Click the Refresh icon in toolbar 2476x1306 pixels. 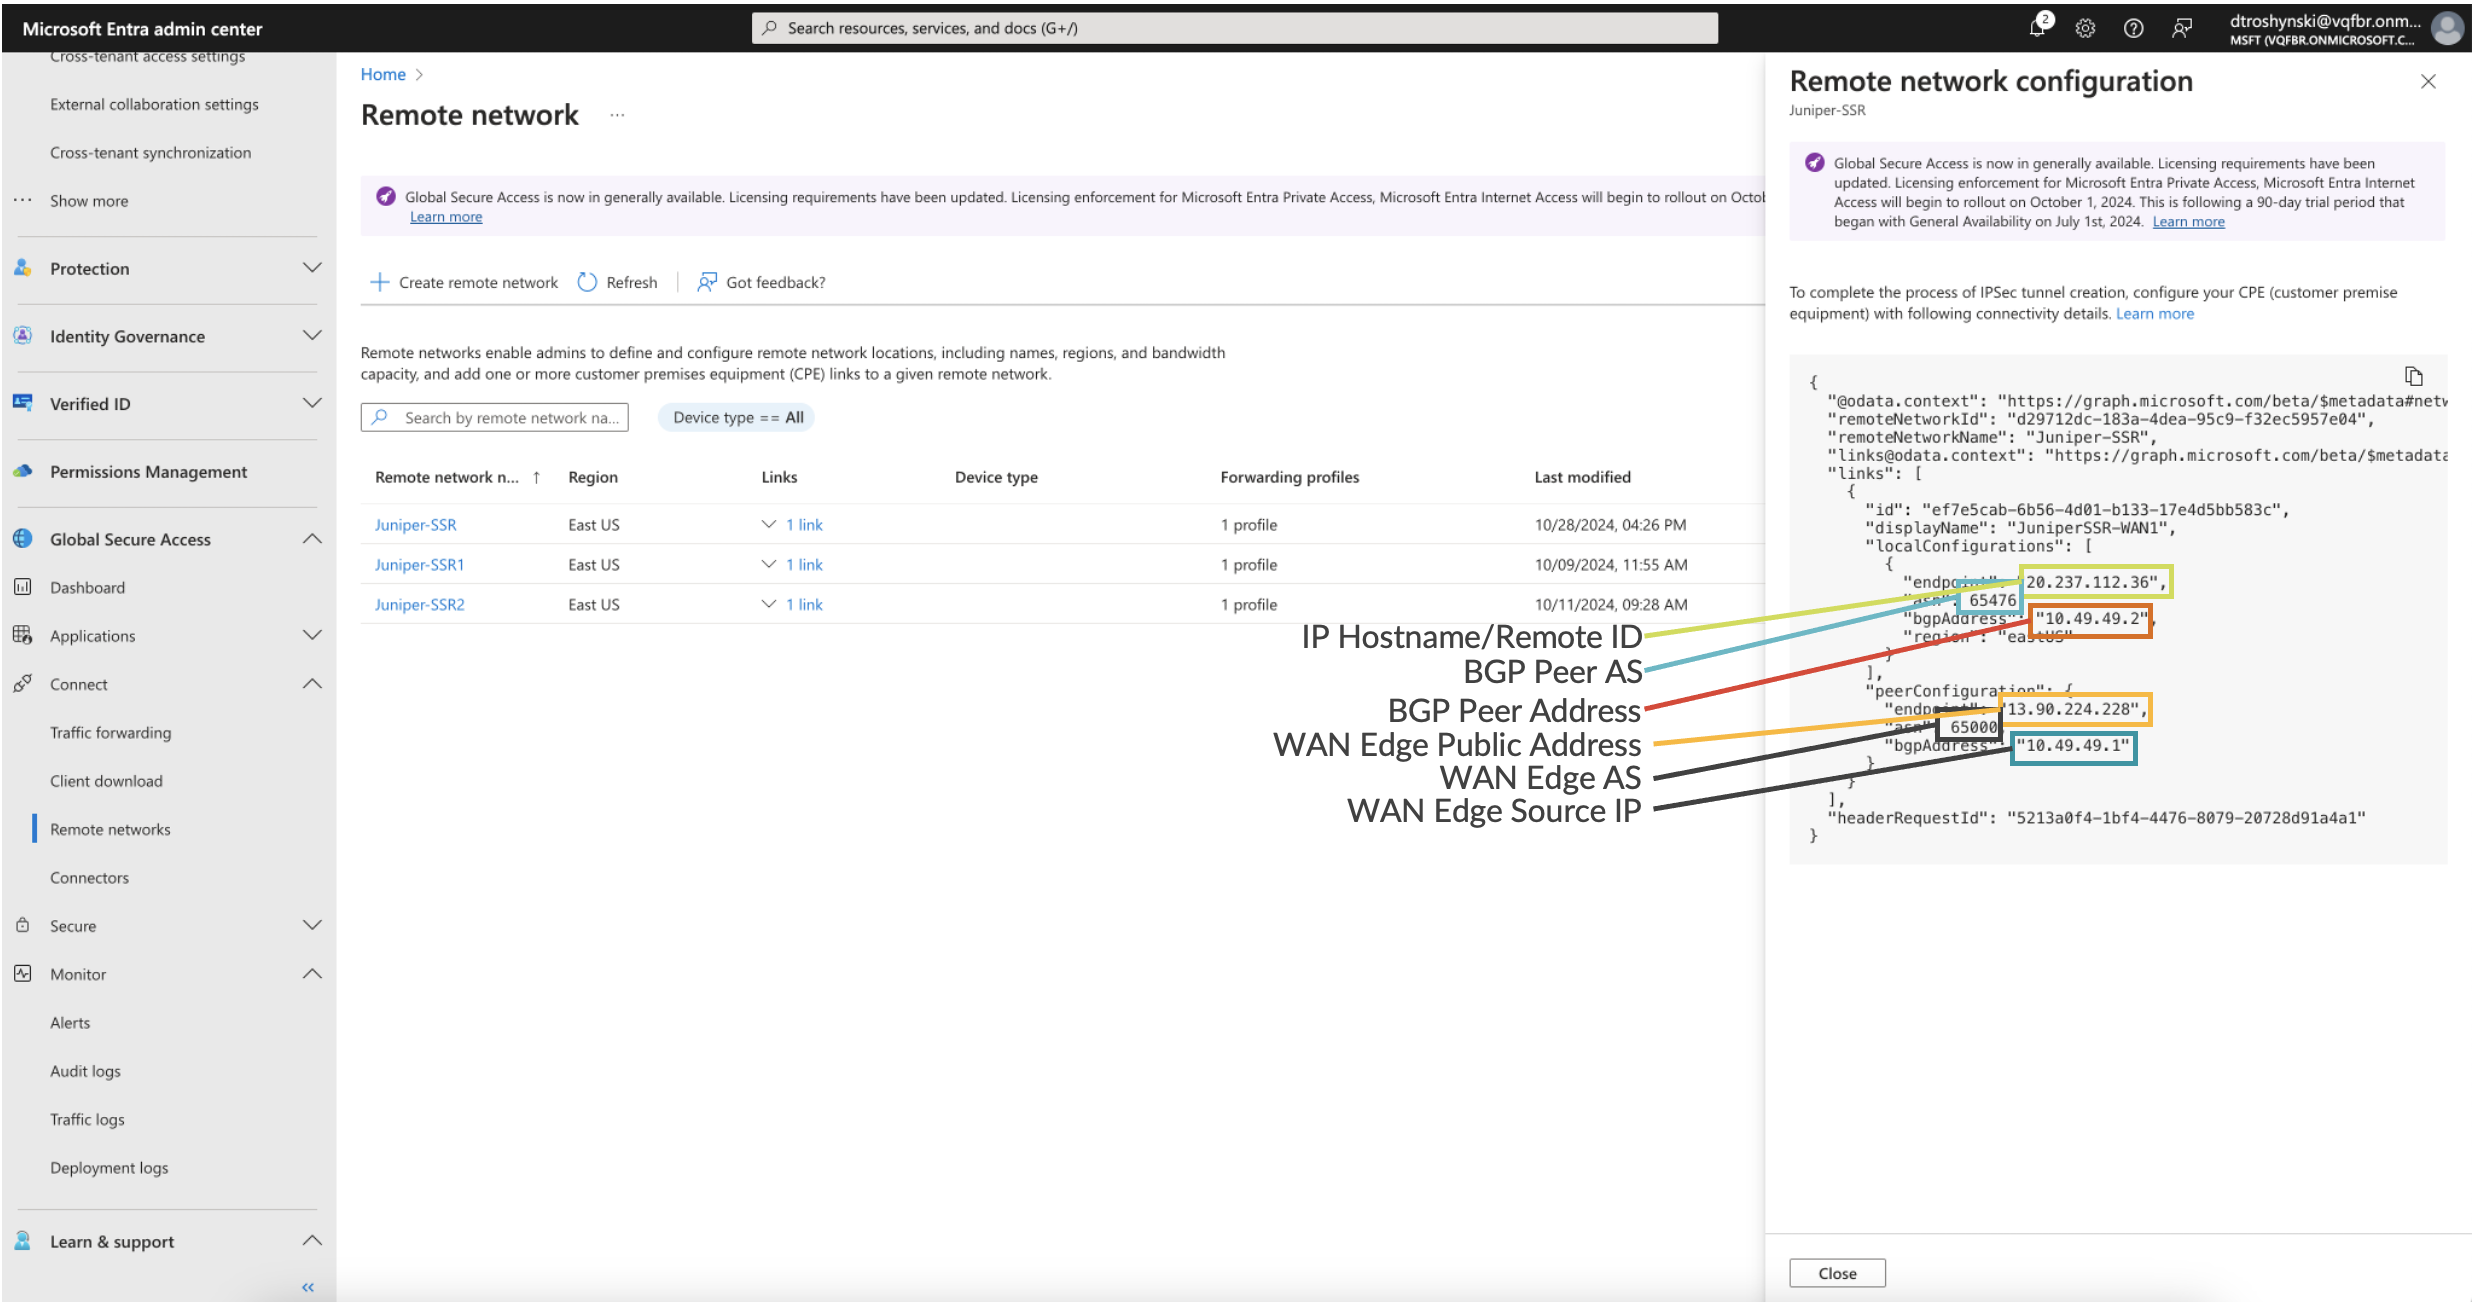pos(588,283)
